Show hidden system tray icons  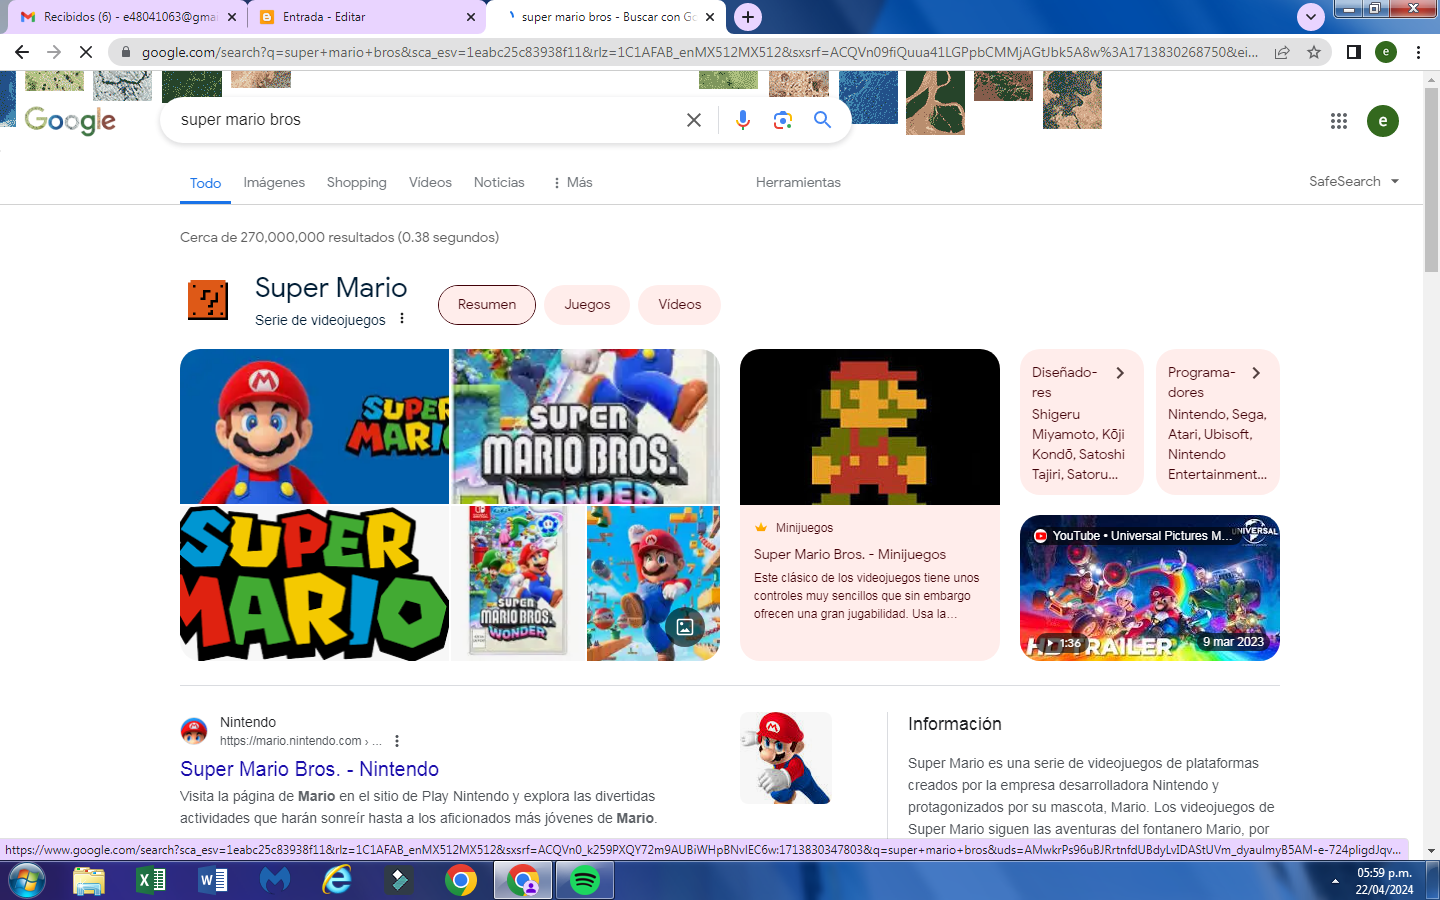[x=1335, y=881]
